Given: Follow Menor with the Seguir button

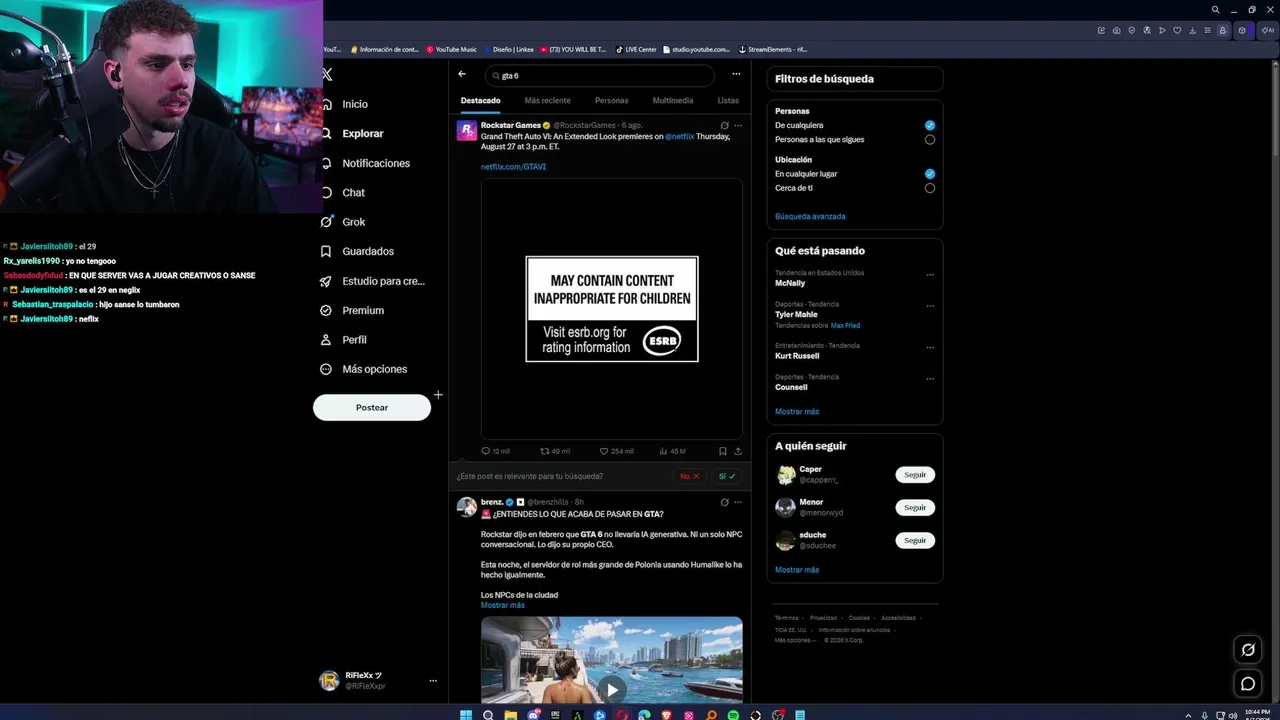Looking at the screenshot, I should pos(915,508).
